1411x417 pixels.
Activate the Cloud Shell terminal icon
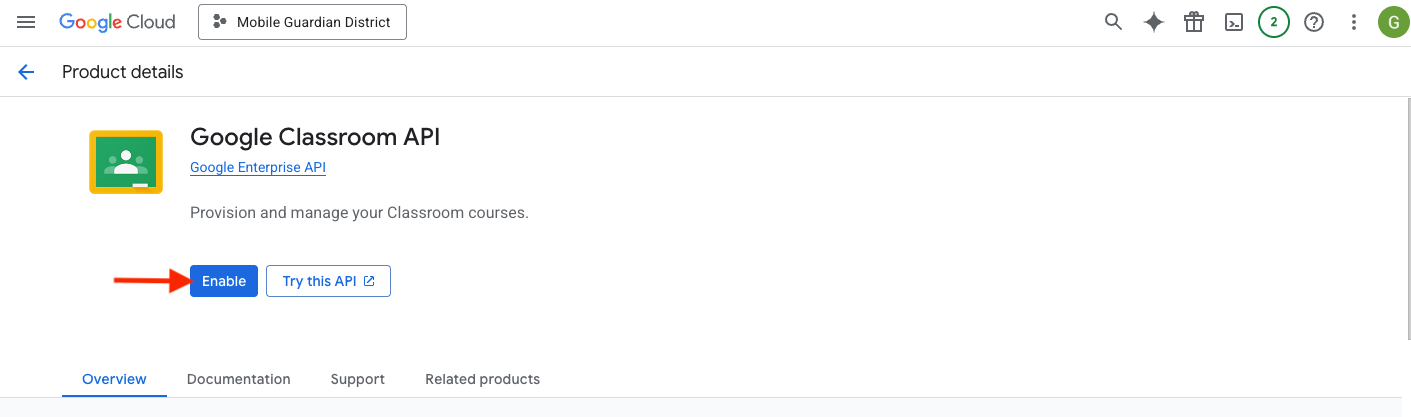(x=1234, y=22)
